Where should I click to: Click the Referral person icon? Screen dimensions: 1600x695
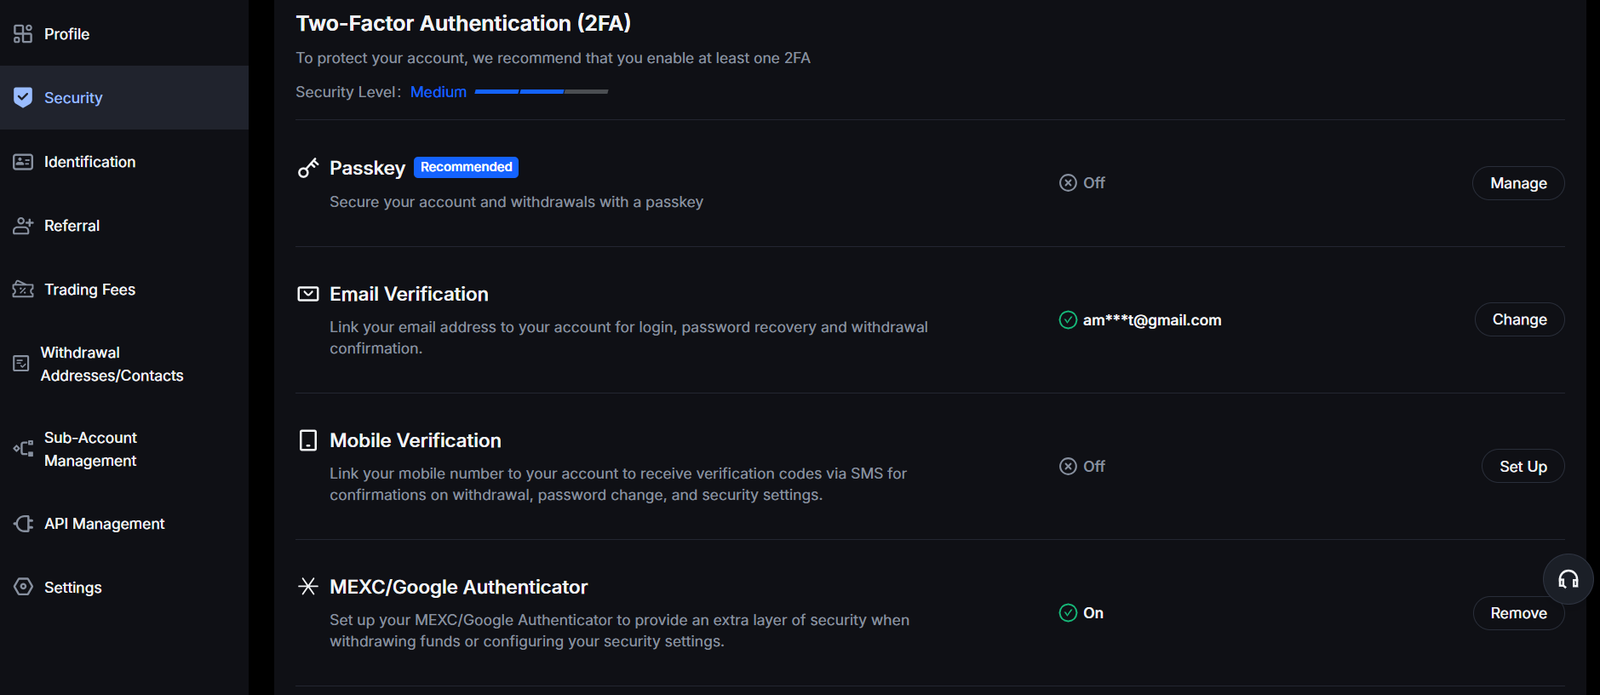click(x=23, y=226)
